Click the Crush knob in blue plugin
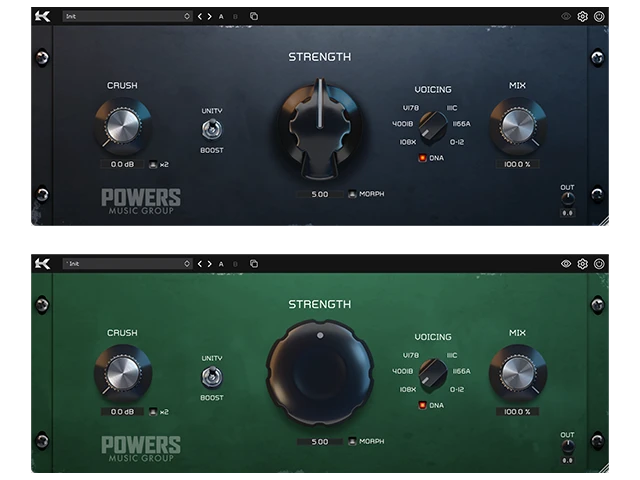 123,126
